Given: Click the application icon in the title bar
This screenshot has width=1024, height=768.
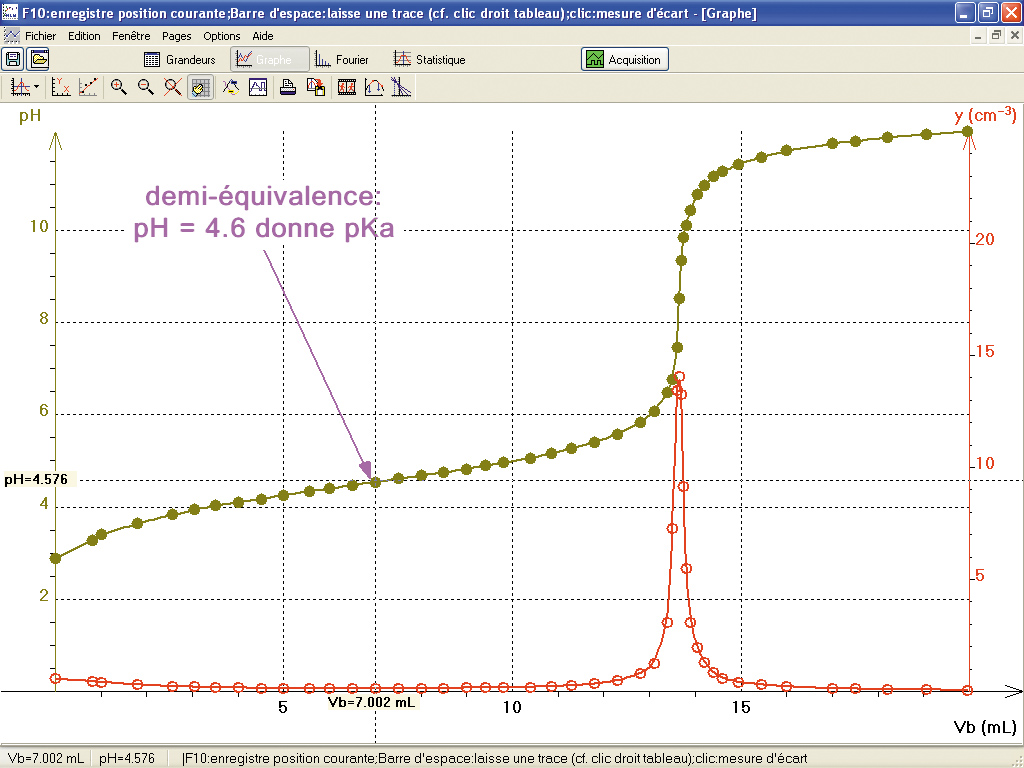Looking at the screenshot, I should [x=10, y=12].
